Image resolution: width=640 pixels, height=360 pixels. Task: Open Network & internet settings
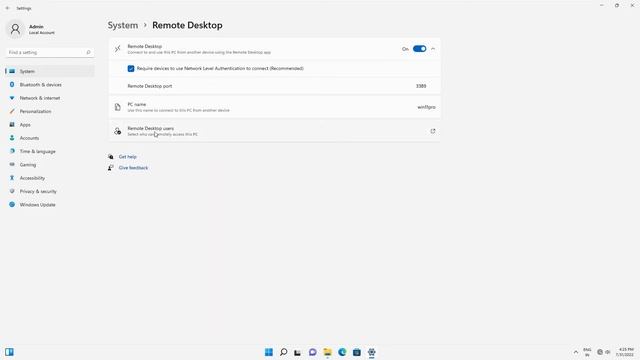(49, 98)
